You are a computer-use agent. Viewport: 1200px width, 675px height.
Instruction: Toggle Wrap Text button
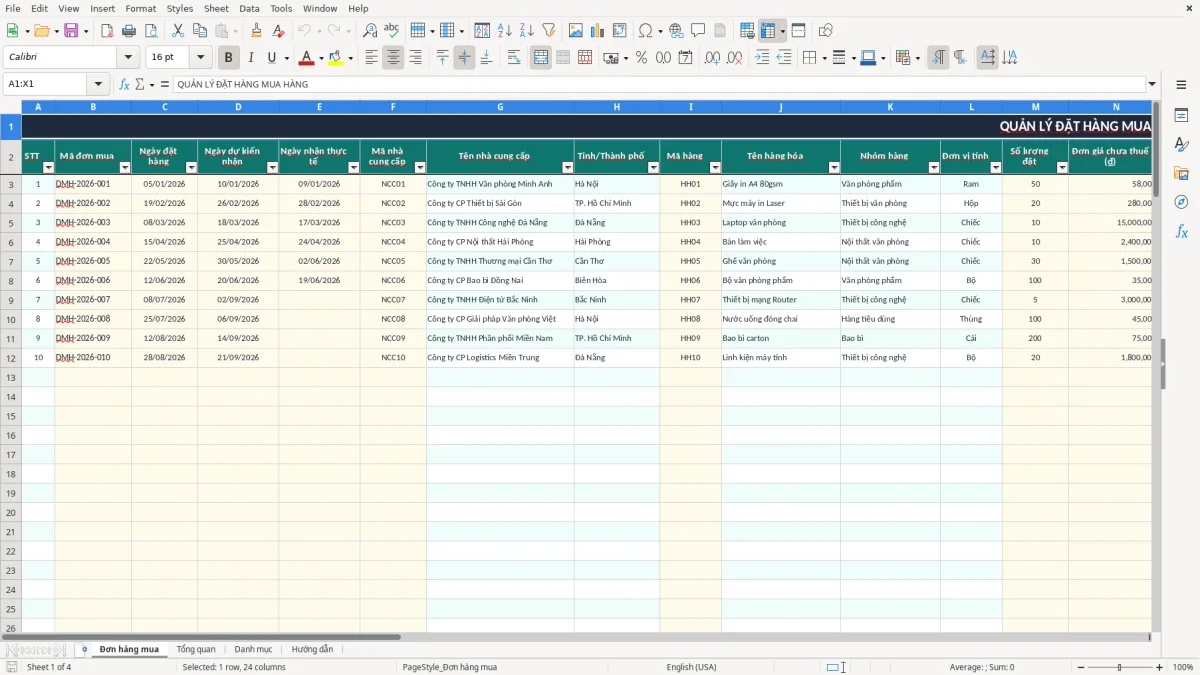click(x=514, y=58)
